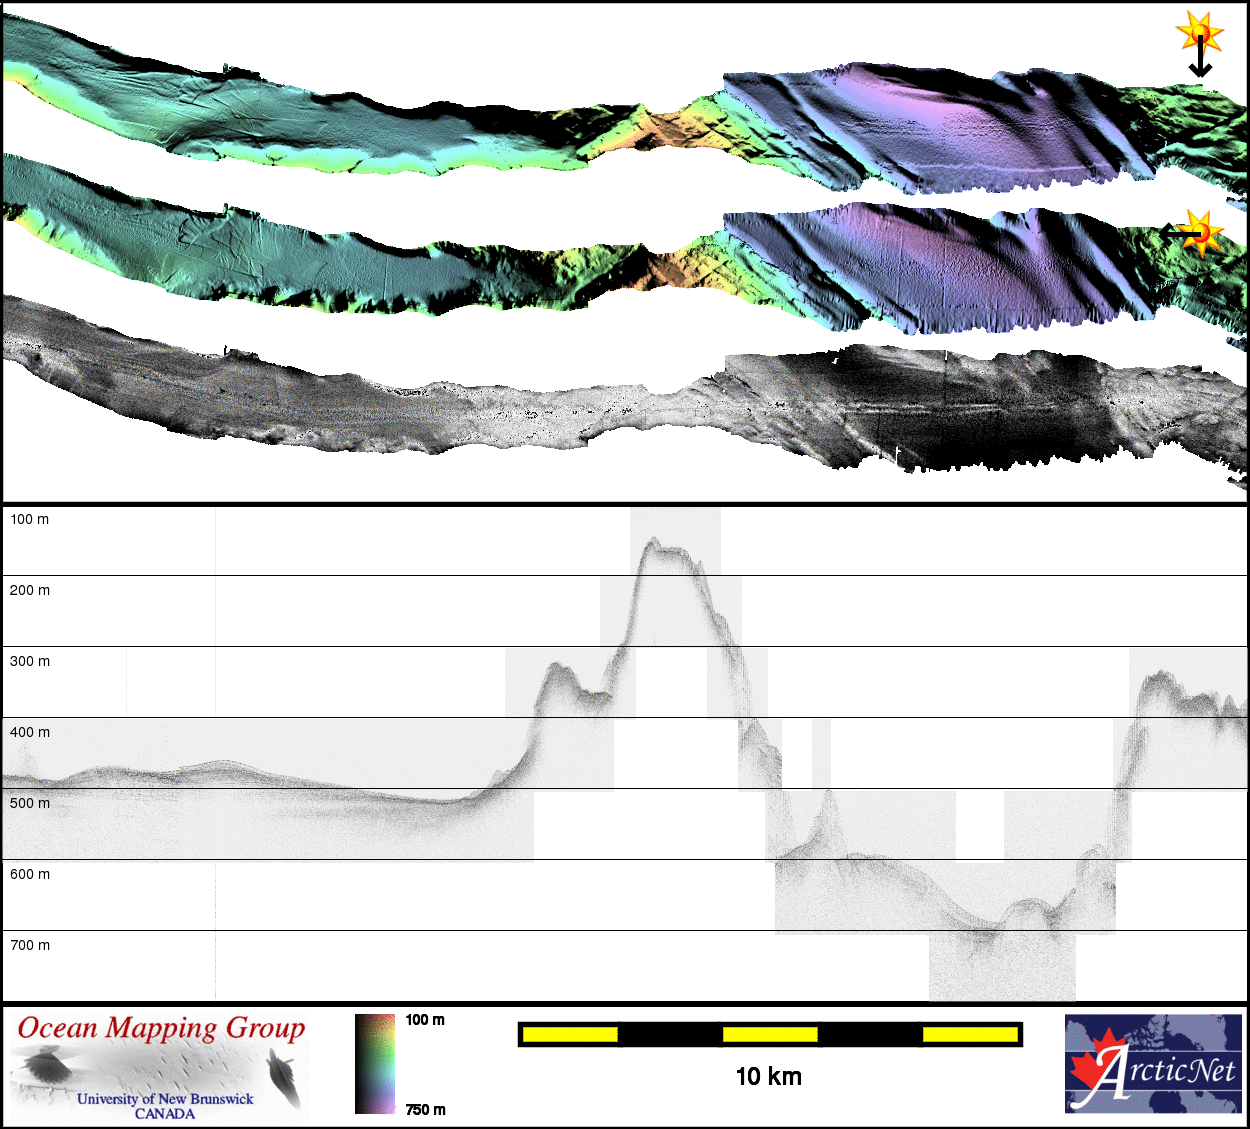Click the depth color legend bar

click(x=375, y=1064)
